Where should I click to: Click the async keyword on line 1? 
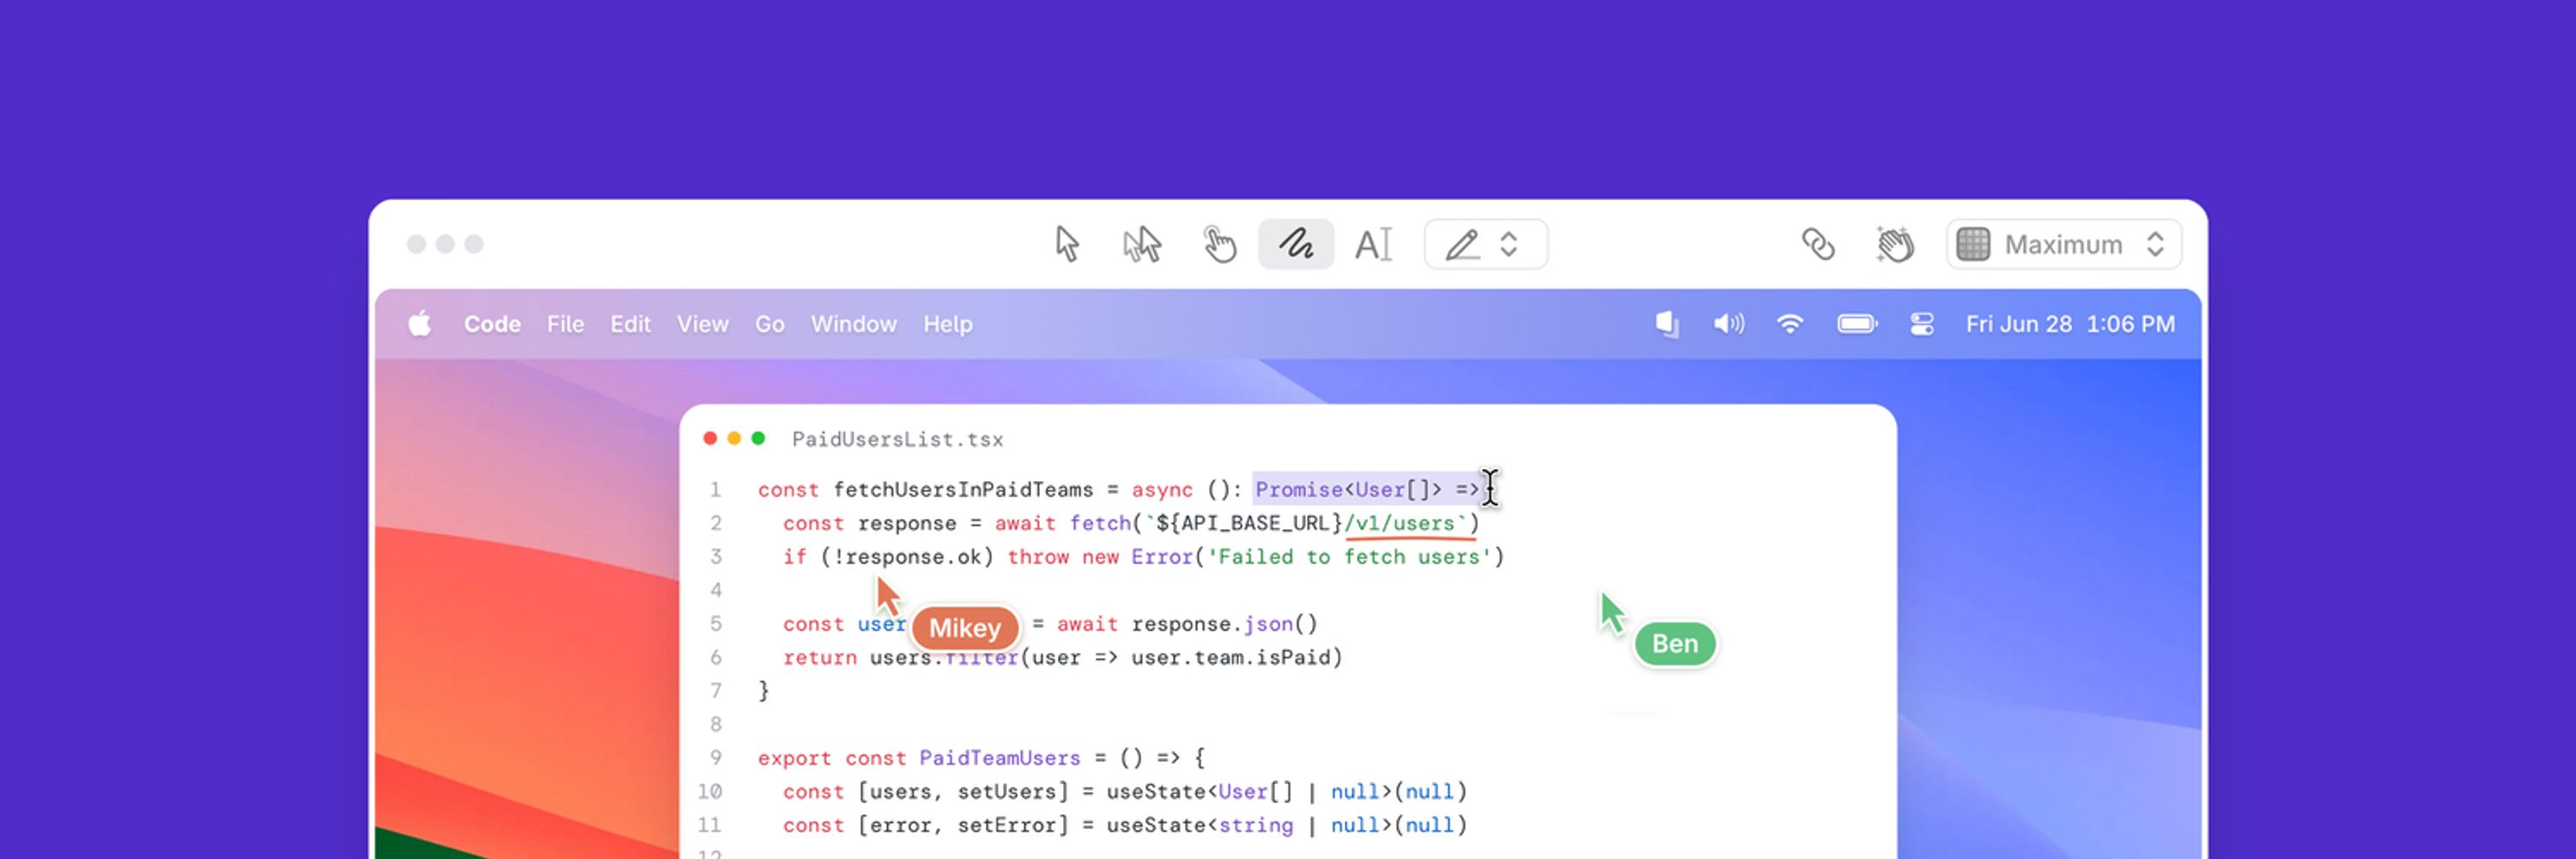point(1162,490)
